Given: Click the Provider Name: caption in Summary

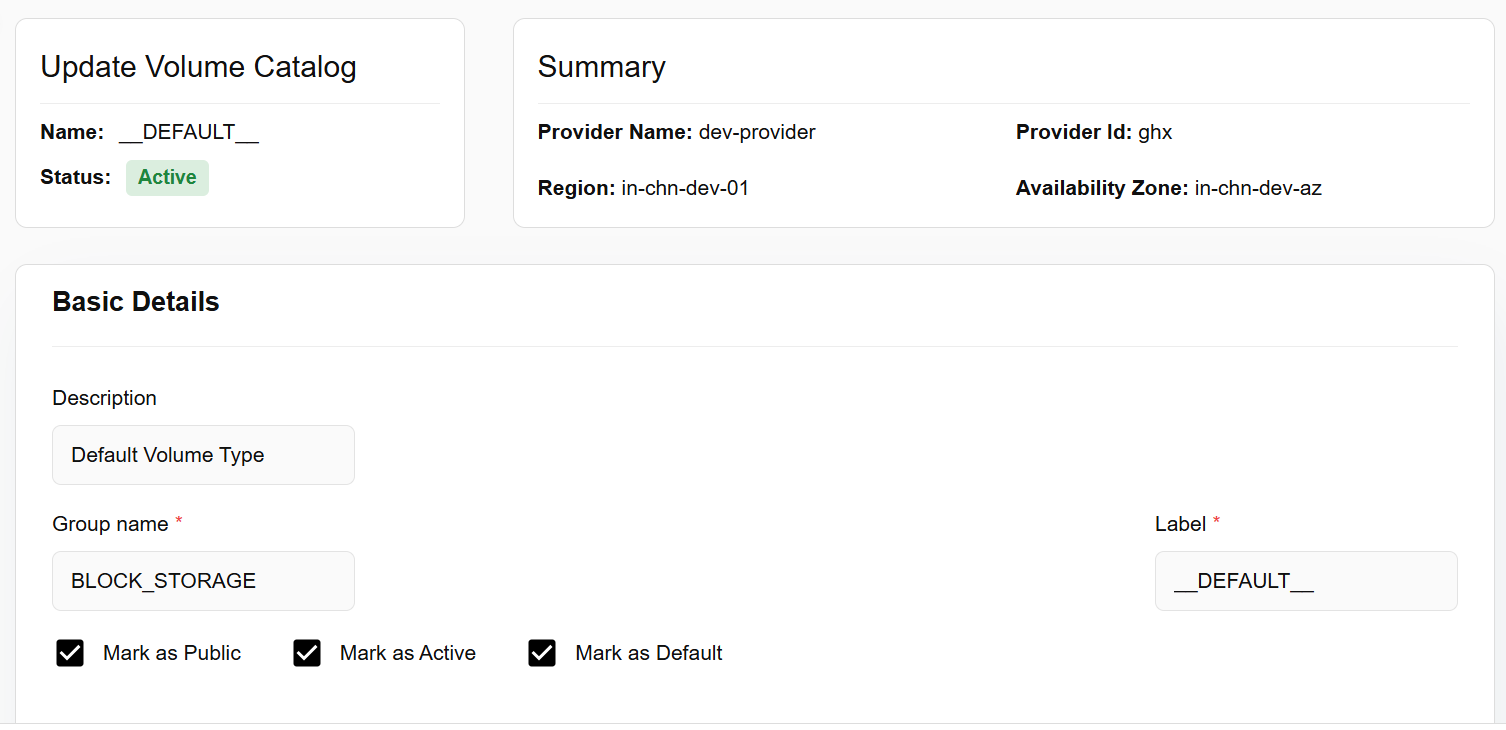Looking at the screenshot, I should (615, 132).
